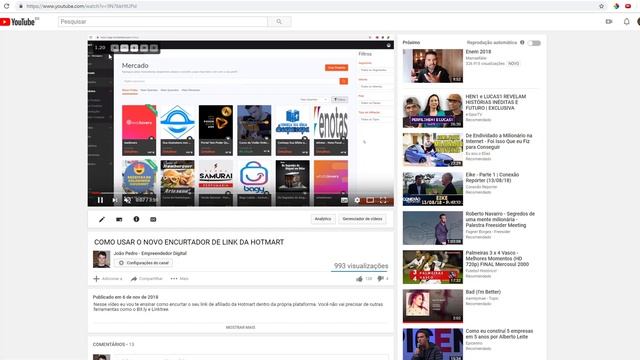Open the Analytics button
The width and height of the screenshot is (640, 360).
tap(323, 219)
